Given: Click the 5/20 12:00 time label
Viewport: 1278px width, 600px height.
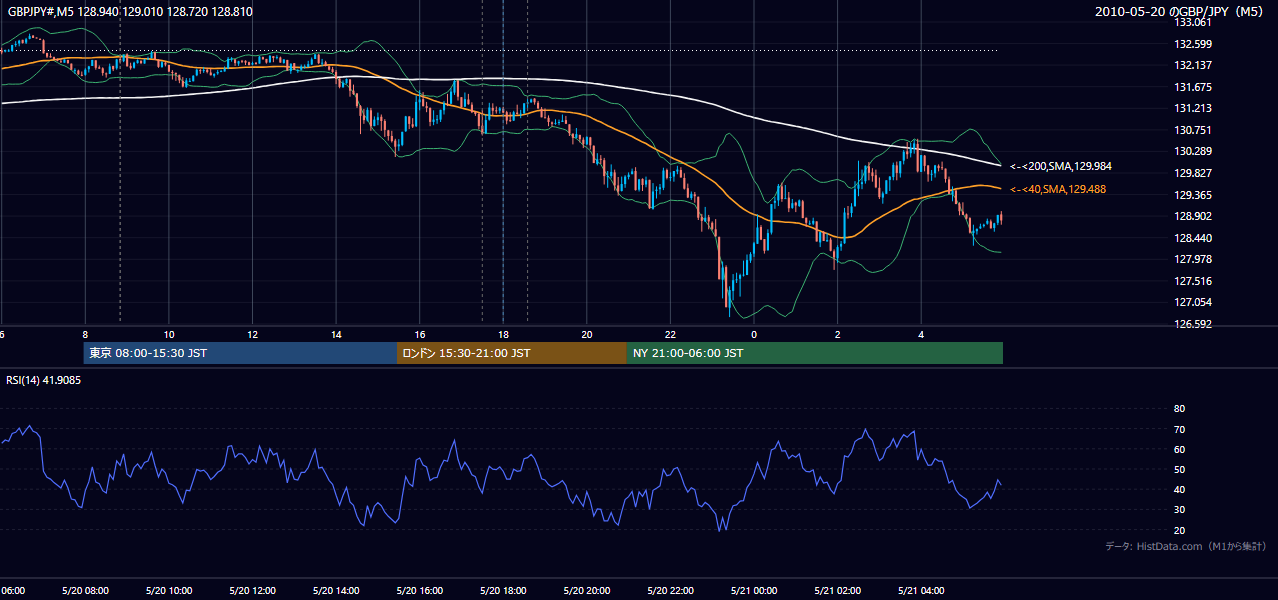Looking at the screenshot, I should [x=252, y=591].
